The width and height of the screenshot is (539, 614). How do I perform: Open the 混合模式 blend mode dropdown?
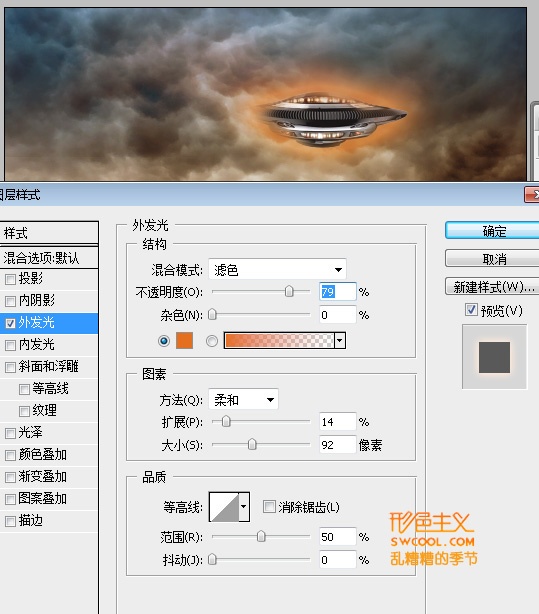tap(277, 269)
